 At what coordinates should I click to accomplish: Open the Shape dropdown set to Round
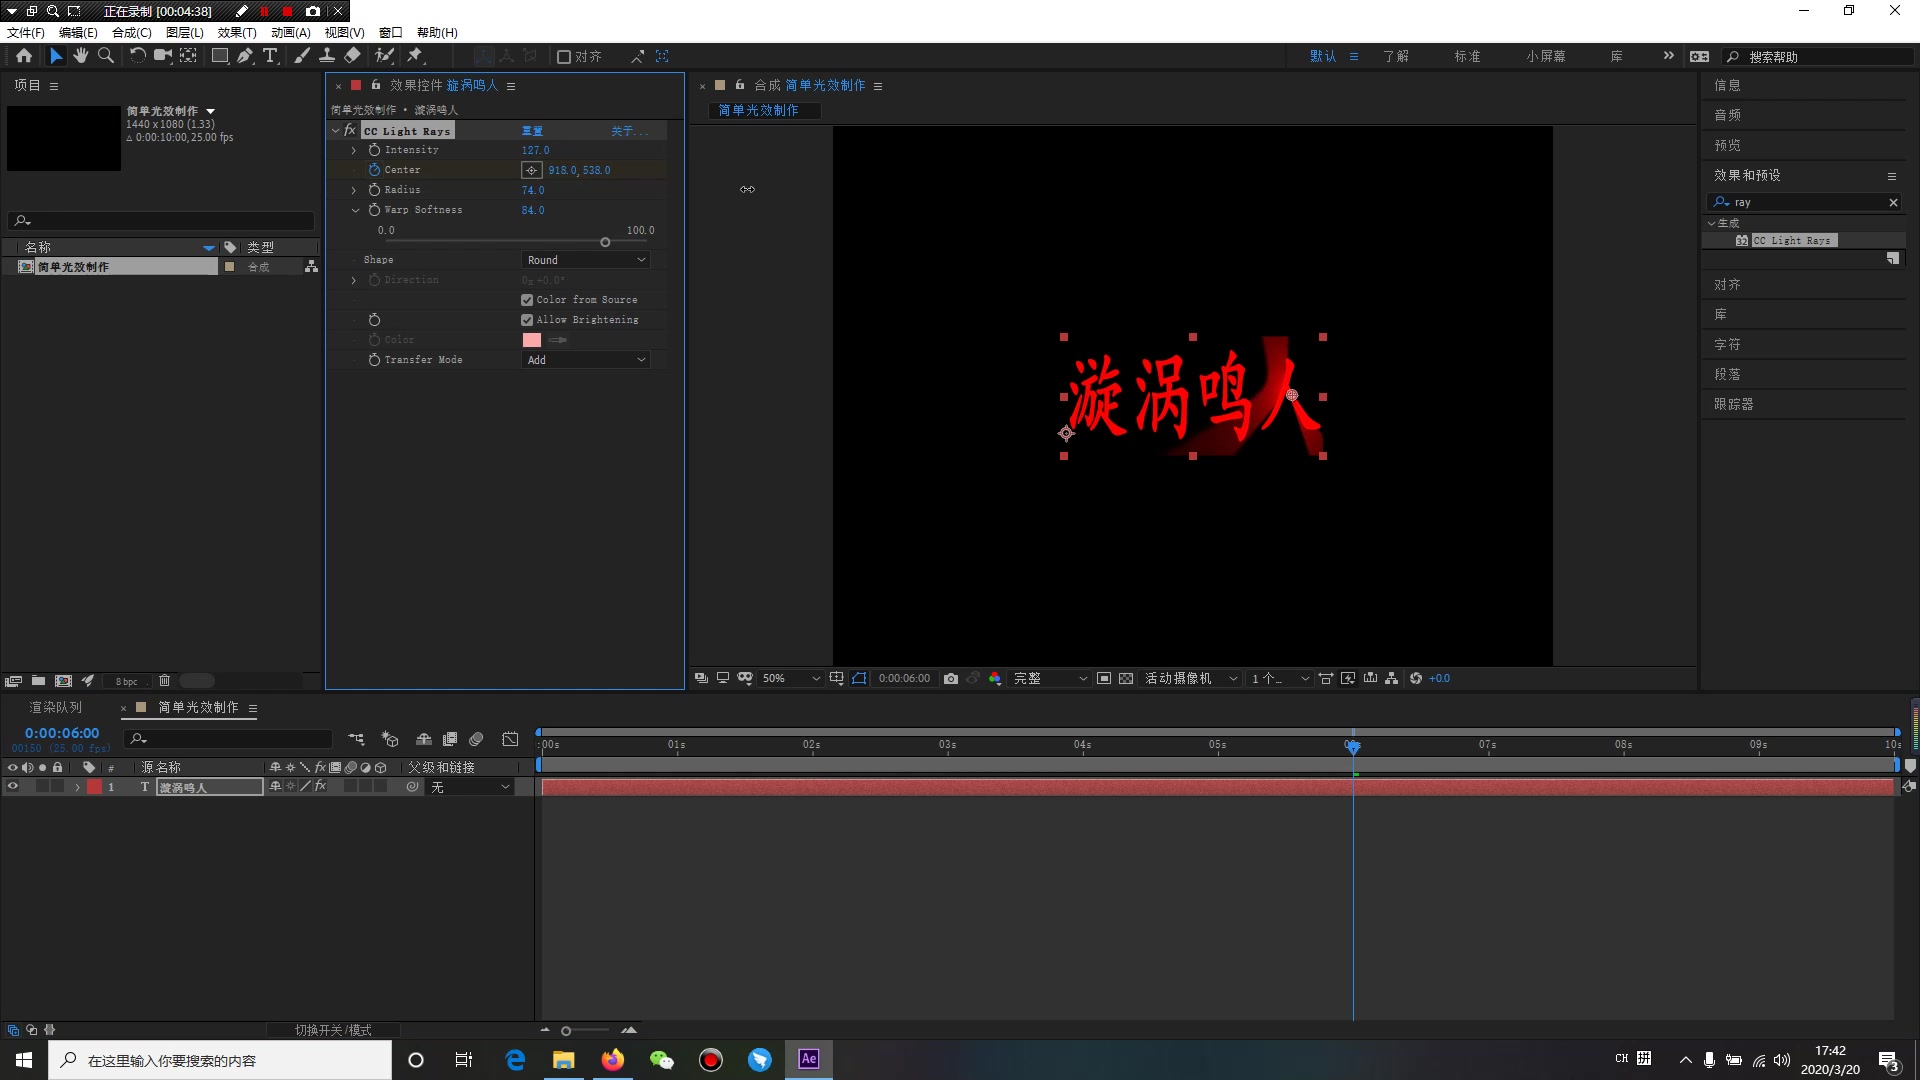585,259
